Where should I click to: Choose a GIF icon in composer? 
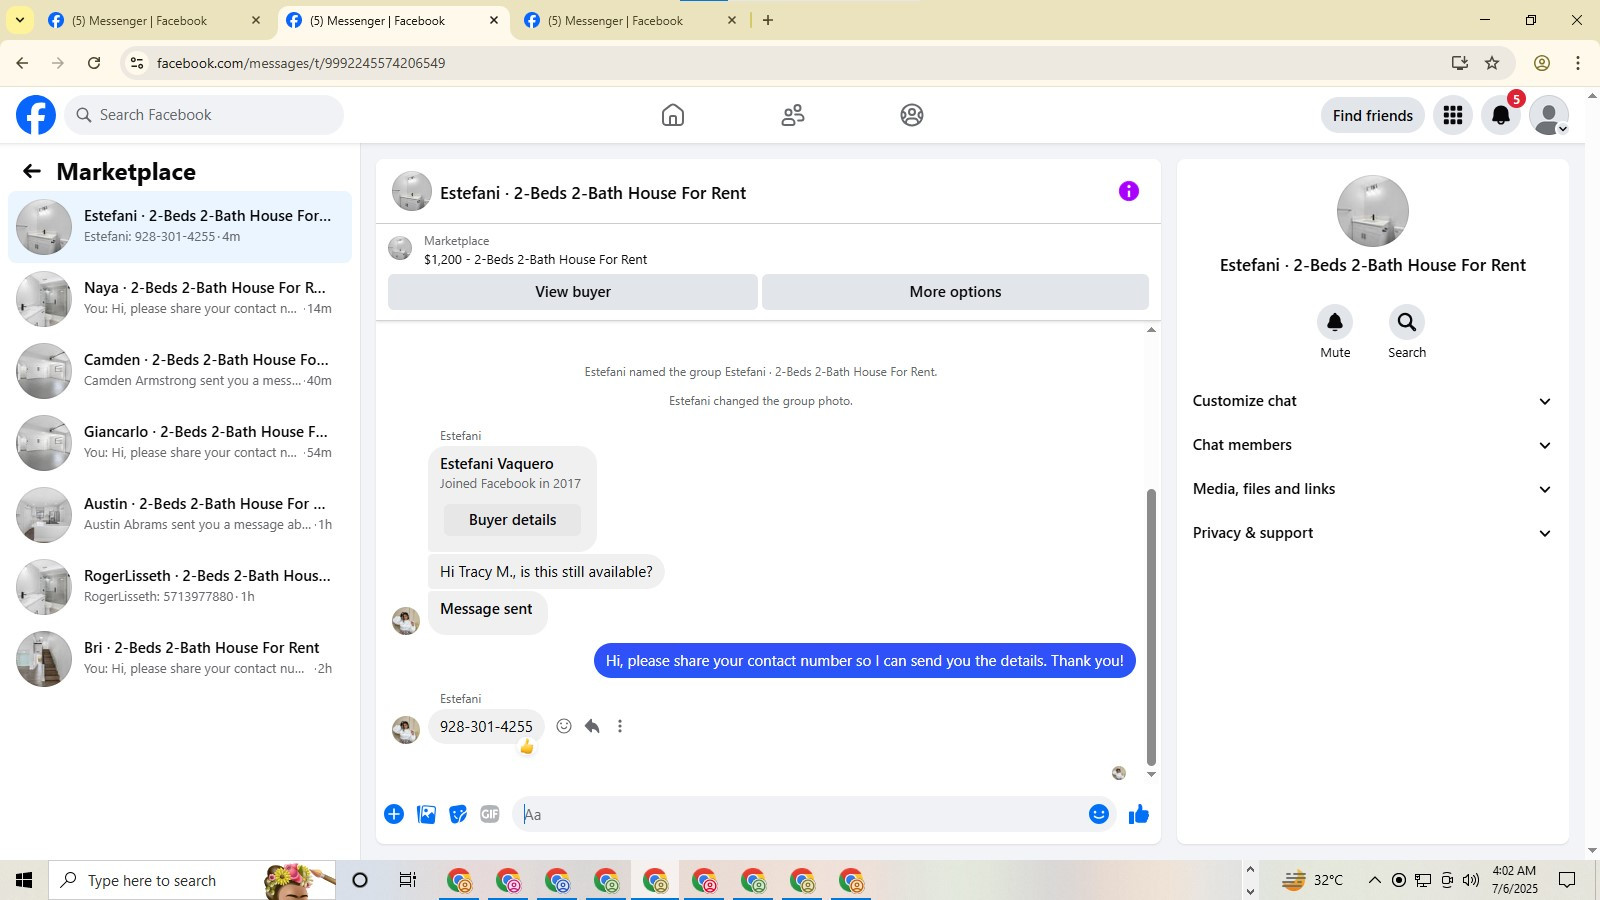(x=490, y=814)
